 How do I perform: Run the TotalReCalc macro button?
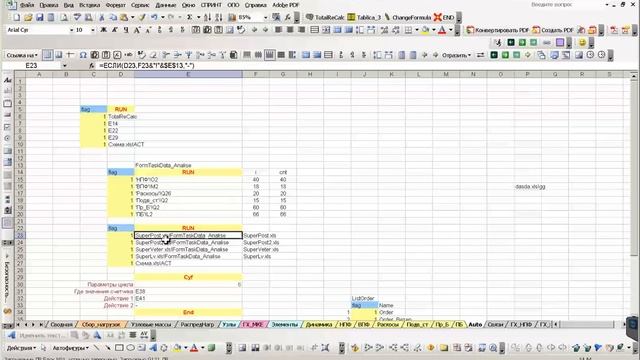point(325,18)
